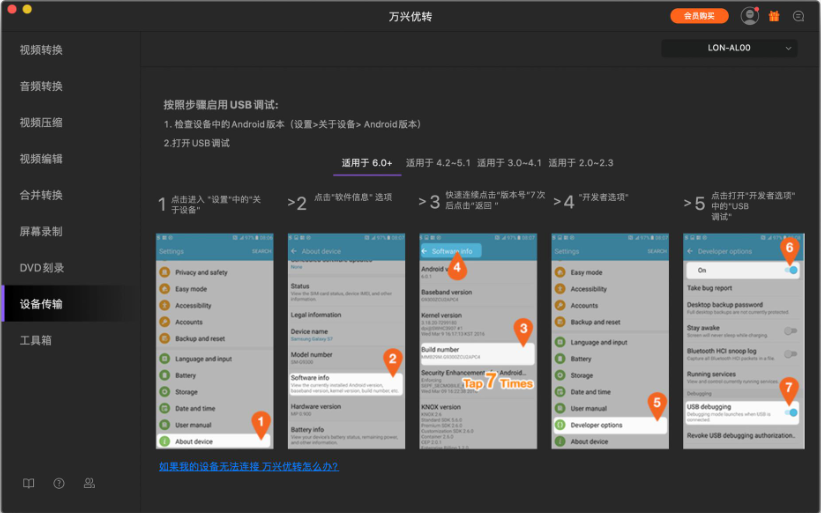Screen dimensions: 821x513
Task: Switch to the 适用于 6.0+ tab
Action: click(x=367, y=163)
